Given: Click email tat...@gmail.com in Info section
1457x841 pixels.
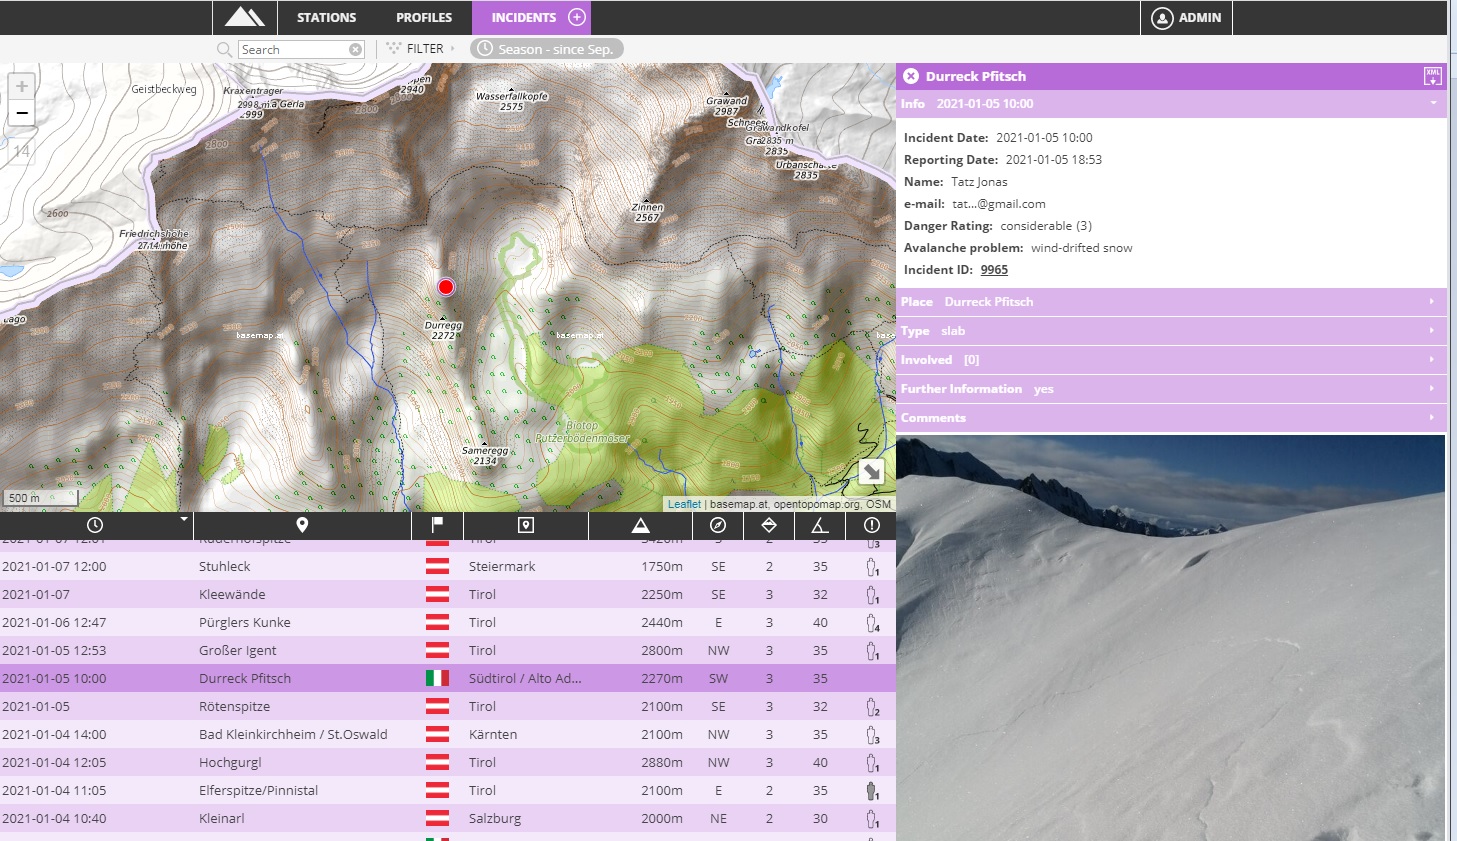Looking at the screenshot, I should coord(999,204).
